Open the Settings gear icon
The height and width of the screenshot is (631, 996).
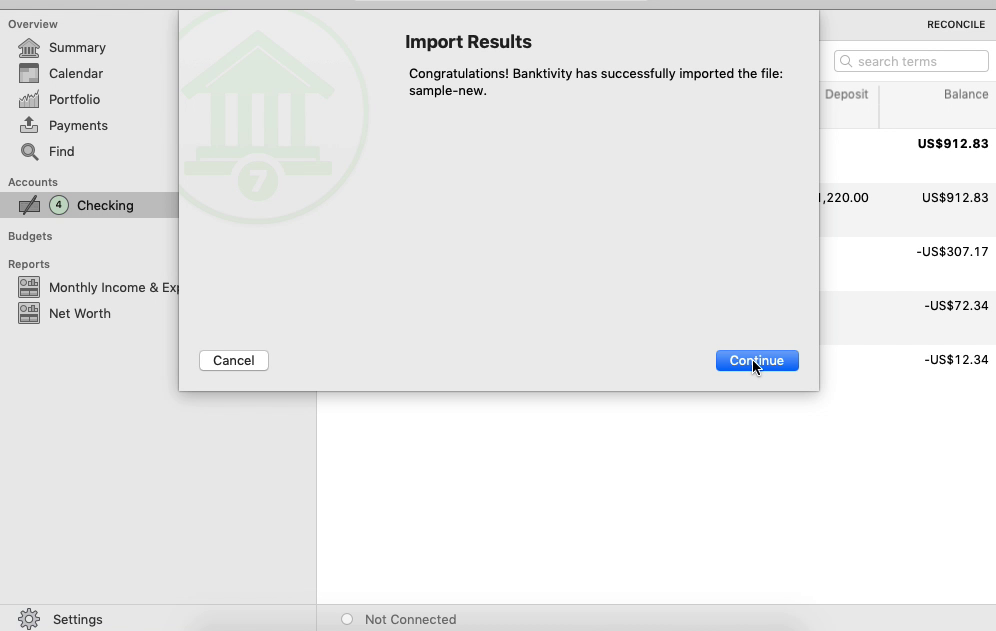coord(29,619)
